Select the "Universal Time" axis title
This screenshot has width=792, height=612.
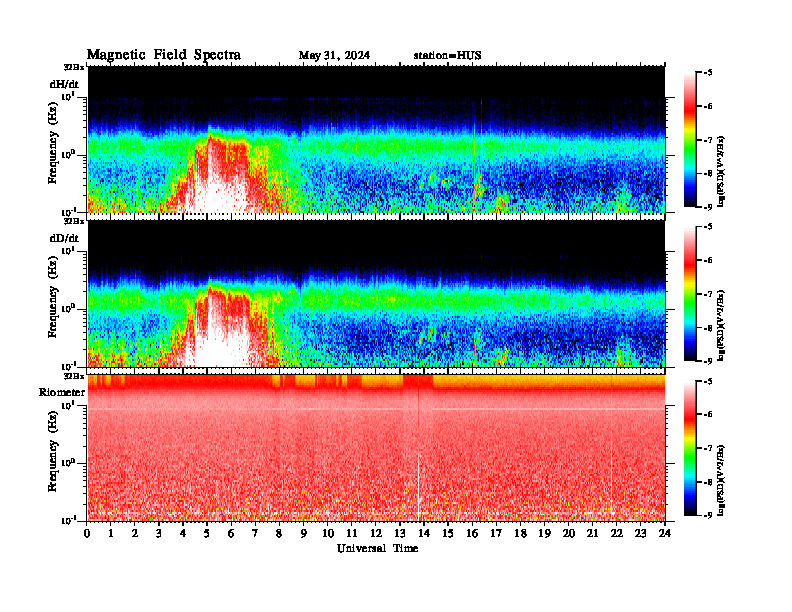(377, 548)
